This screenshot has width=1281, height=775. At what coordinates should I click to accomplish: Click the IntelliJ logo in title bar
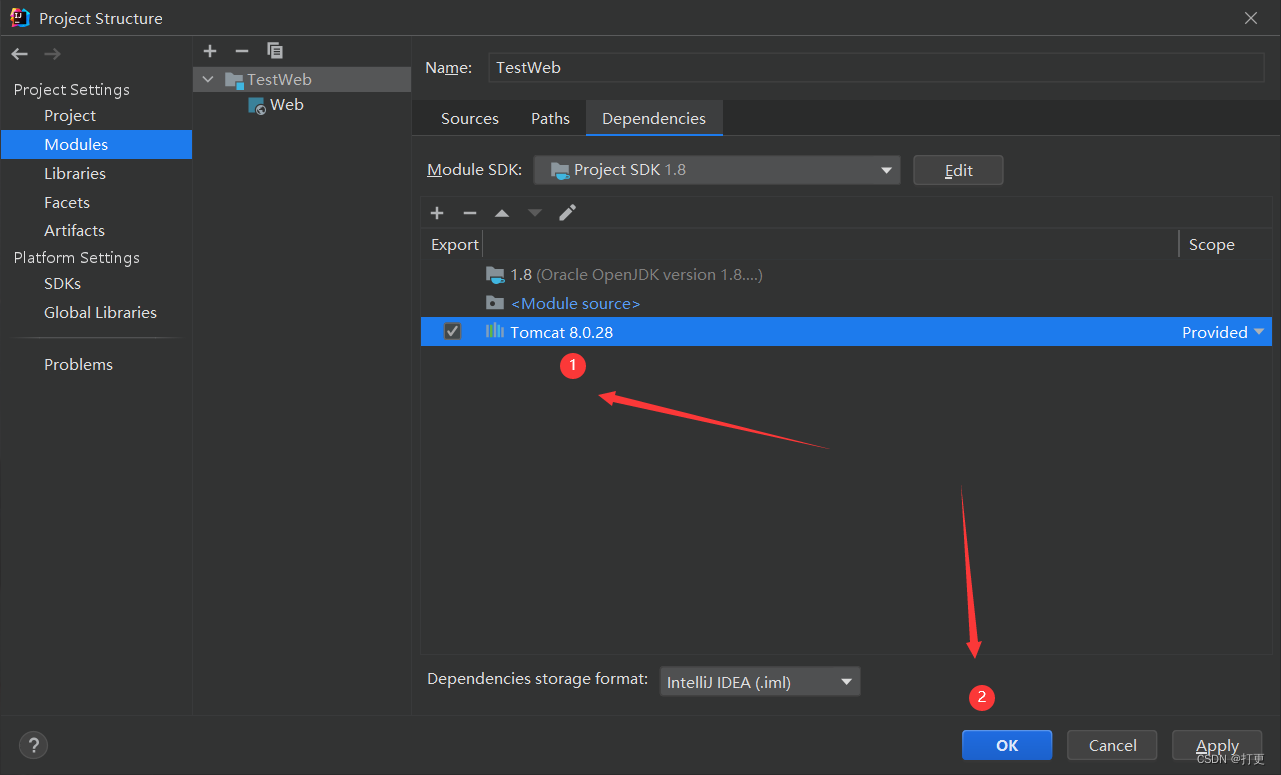pyautogui.click(x=20, y=18)
